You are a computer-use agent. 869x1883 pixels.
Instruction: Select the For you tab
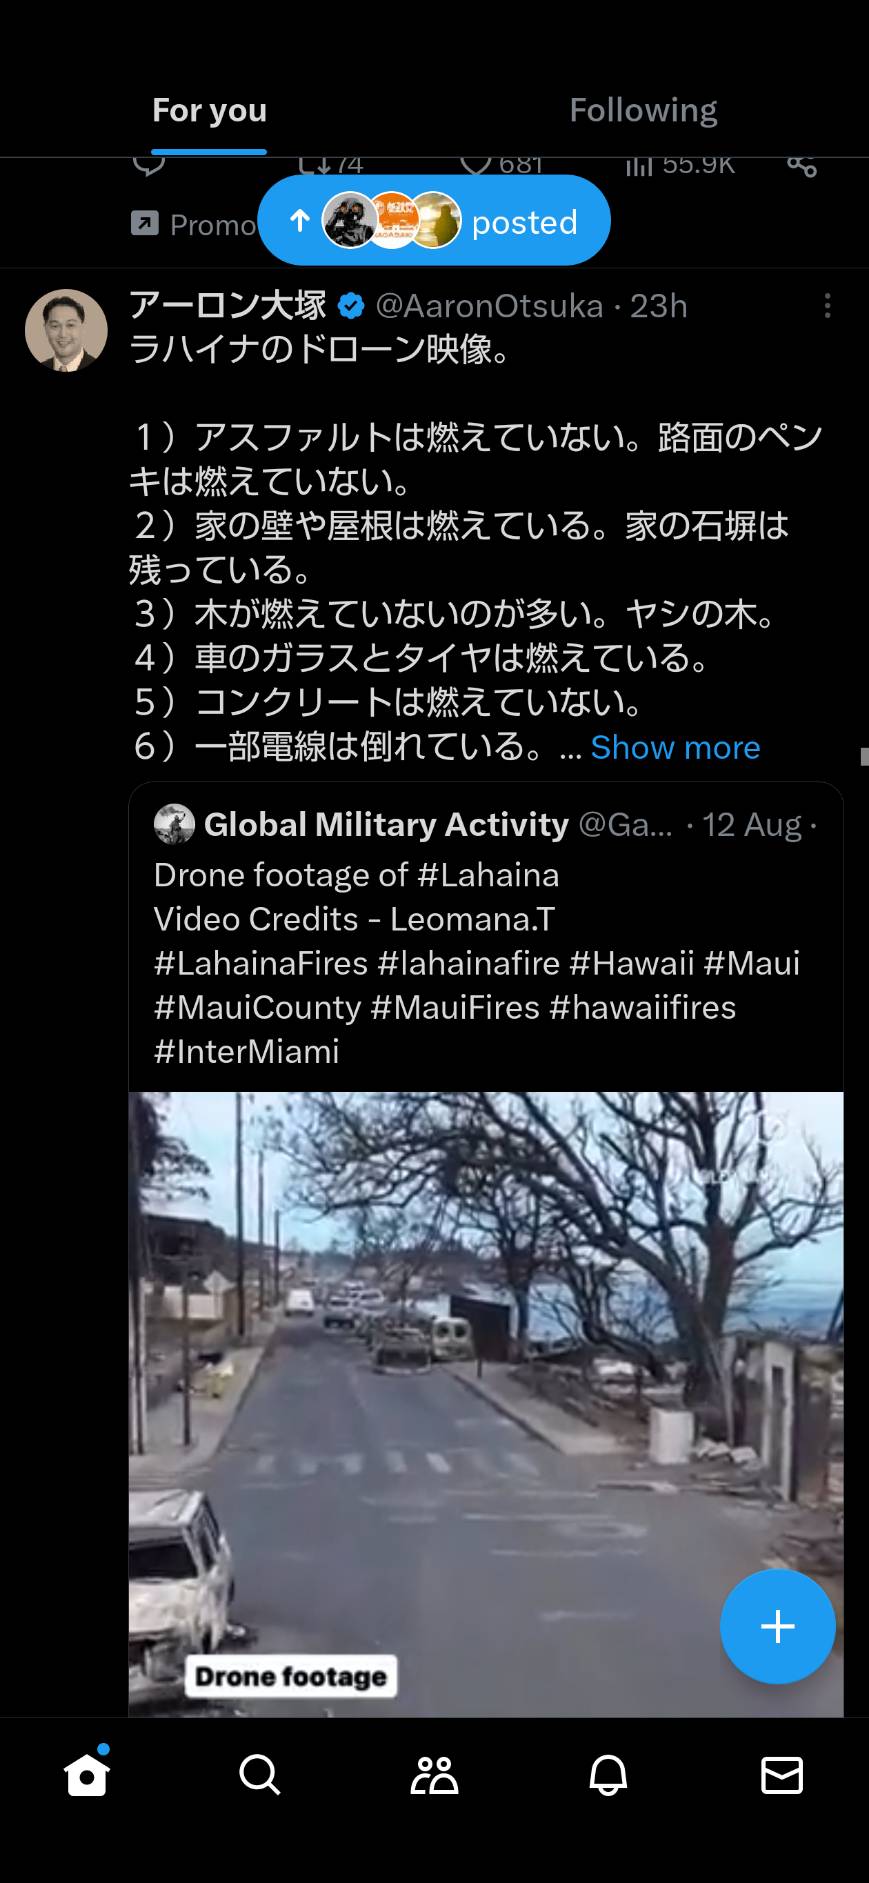[x=209, y=110]
